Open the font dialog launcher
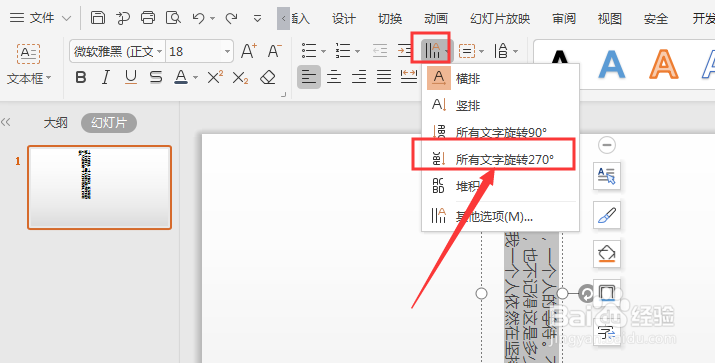The width and height of the screenshot is (715, 363). click(284, 94)
